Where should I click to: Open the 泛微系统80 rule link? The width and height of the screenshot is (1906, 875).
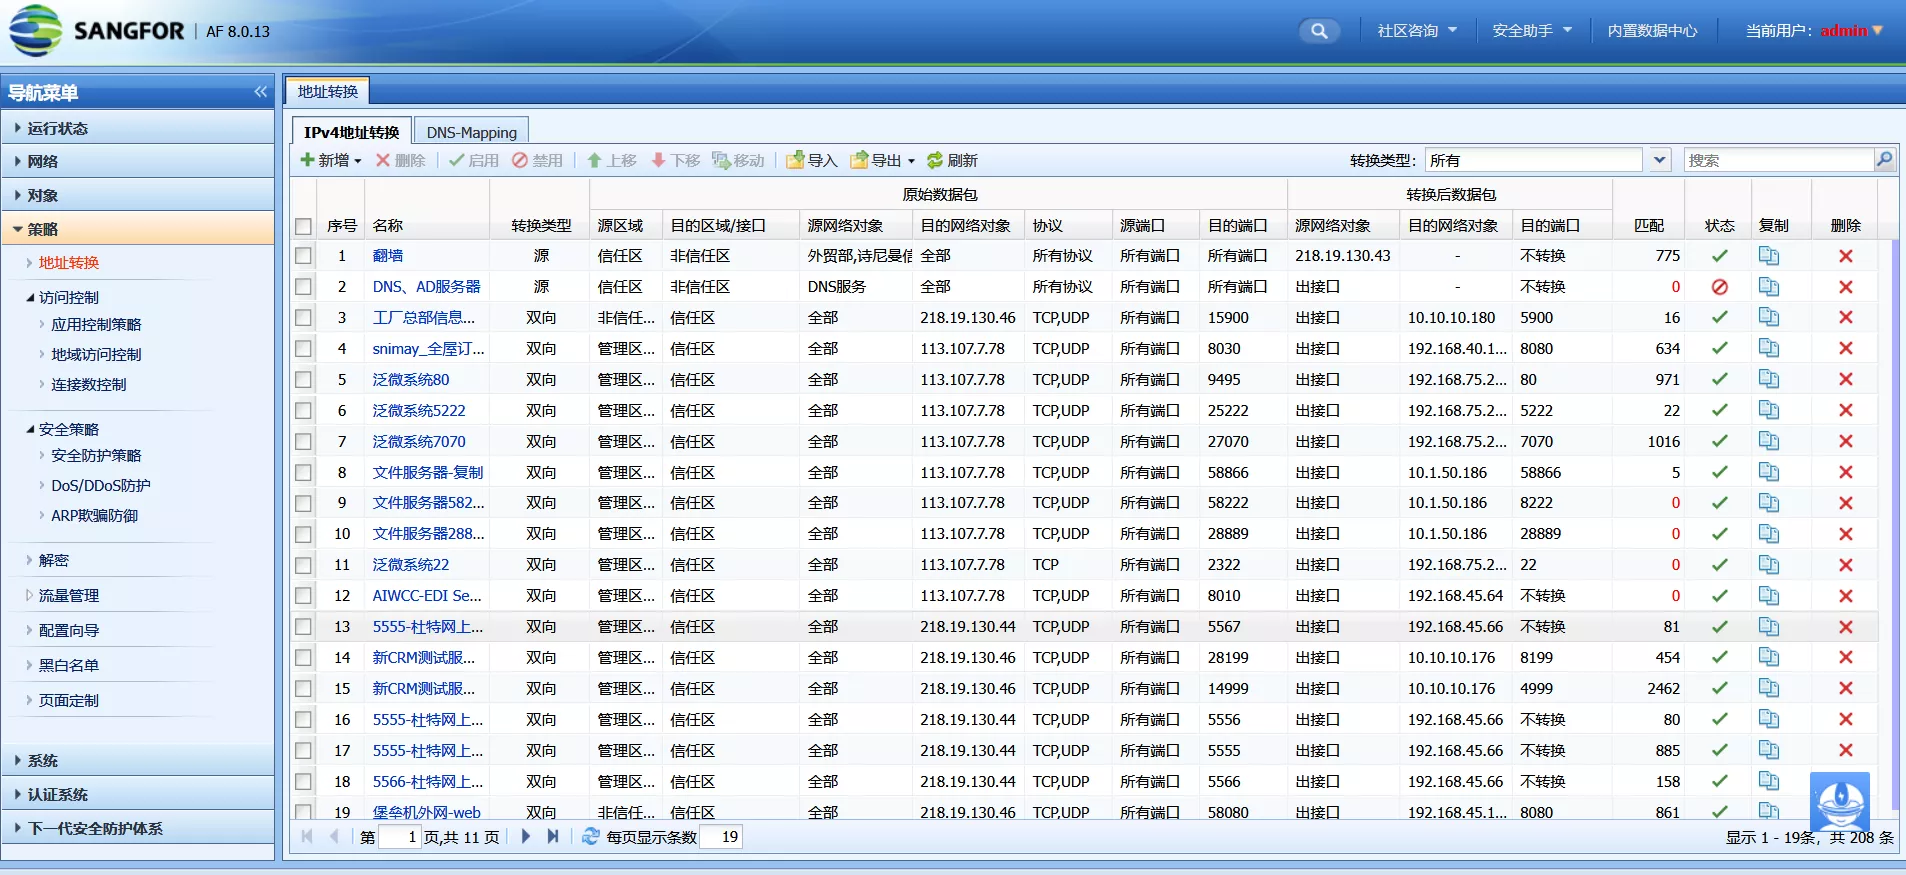pyautogui.click(x=411, y=380)
